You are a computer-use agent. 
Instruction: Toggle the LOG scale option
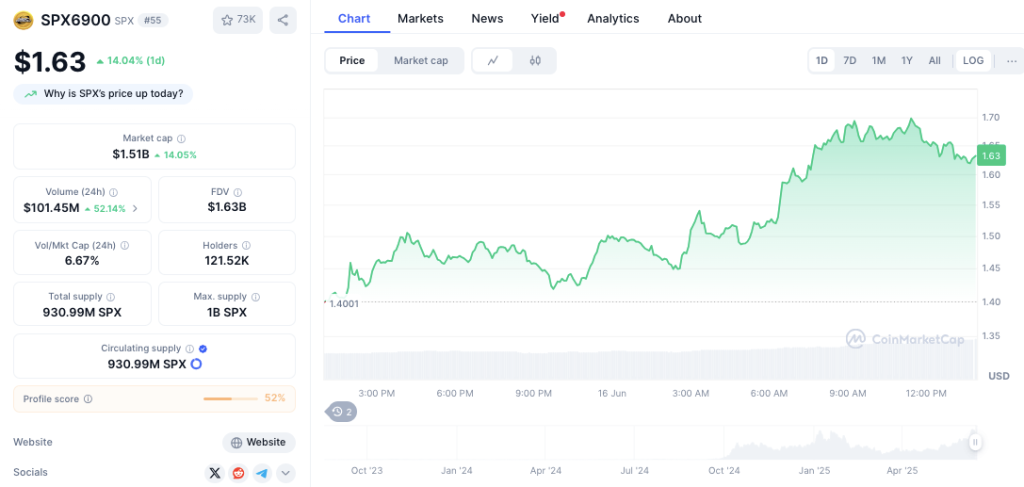pyautogui.click(x=973, y=61)
